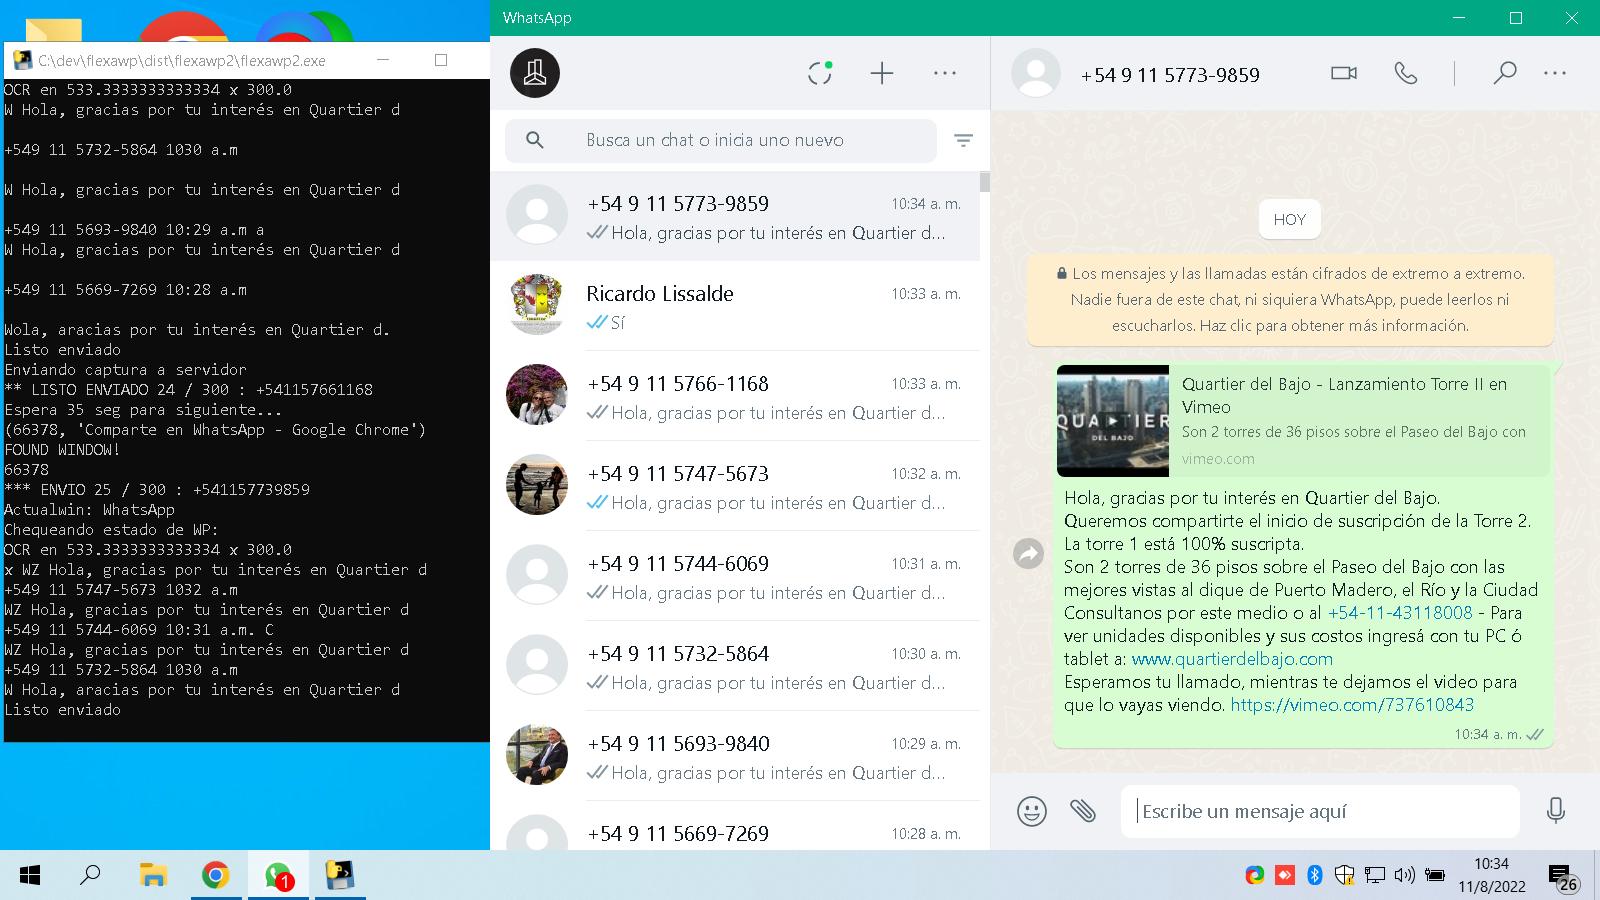Open the Windows Start menu
Image resolution: width=1600 pixels, height=900 pixels.
click(30, 876)
